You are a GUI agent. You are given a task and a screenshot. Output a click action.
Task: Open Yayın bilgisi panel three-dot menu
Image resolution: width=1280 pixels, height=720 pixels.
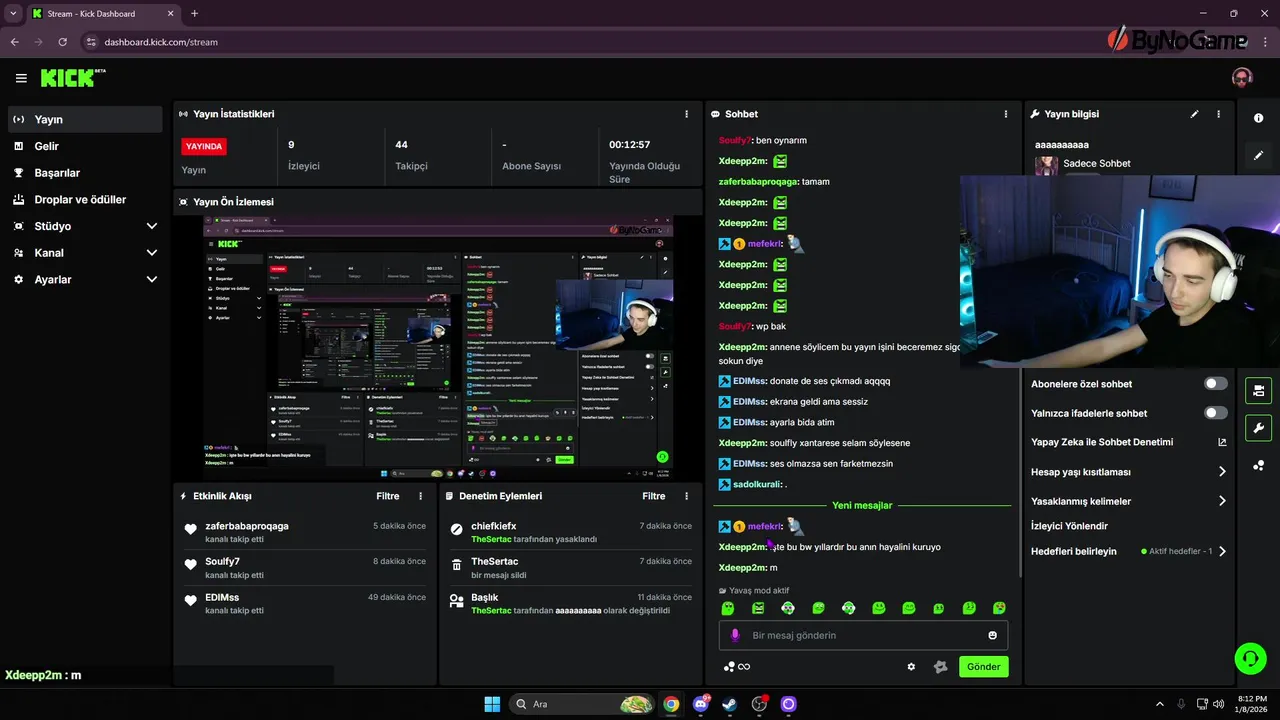[1218, 114]
